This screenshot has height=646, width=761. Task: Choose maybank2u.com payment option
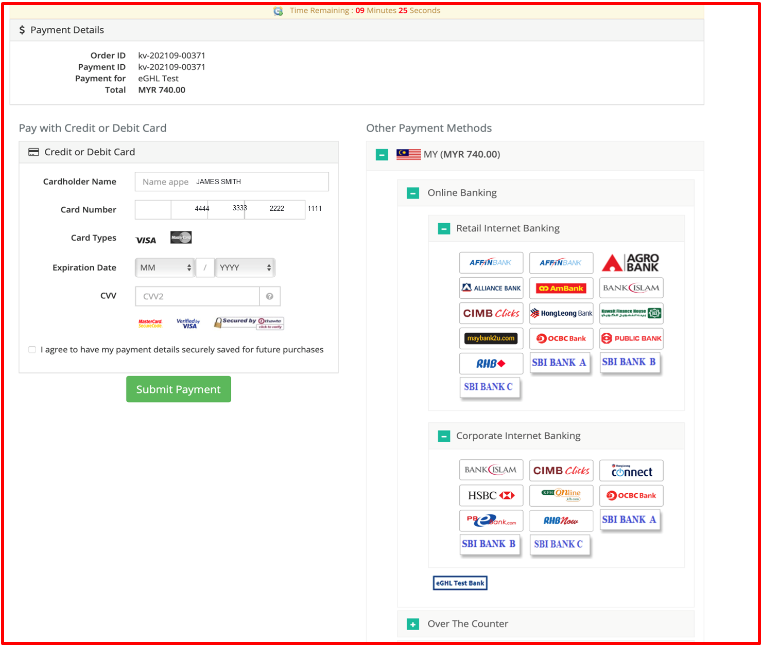491,338
